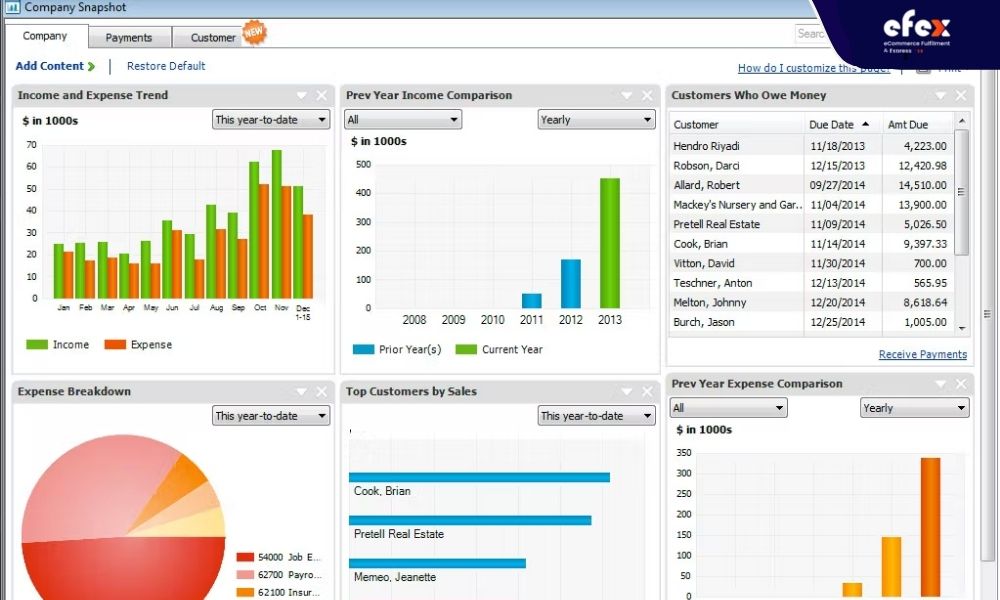Click the customer list scroll-up arrow
The height and width of the screenshot is (600, 1000).
point(962,121)
